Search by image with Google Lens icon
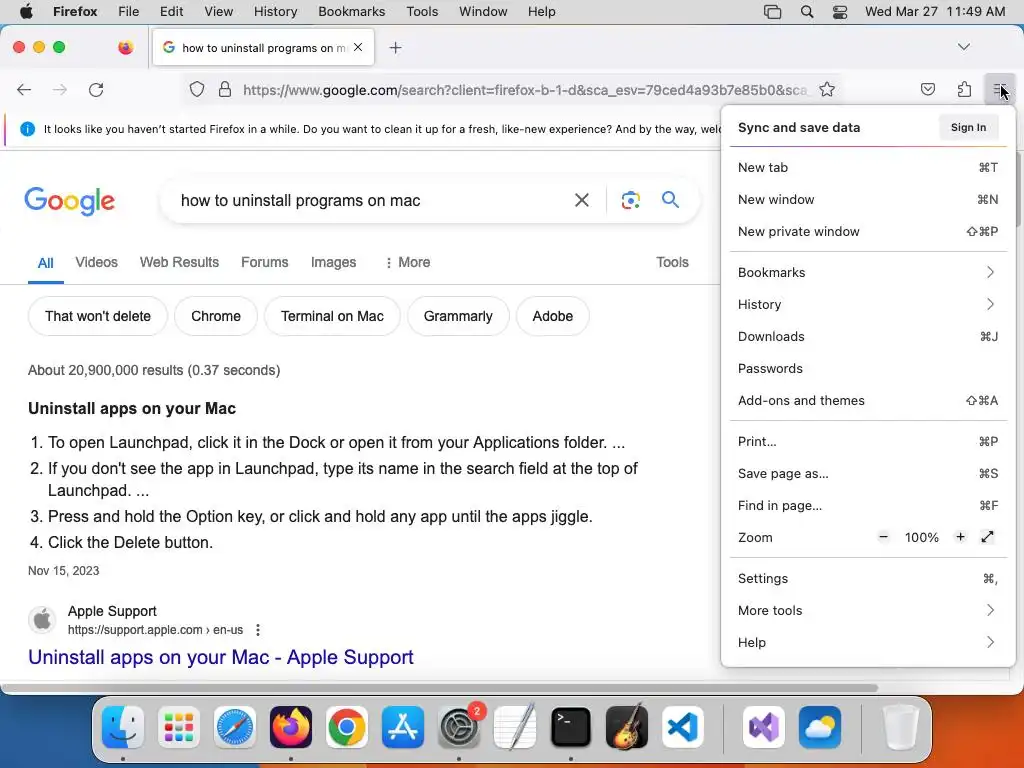 click(630, 200)
